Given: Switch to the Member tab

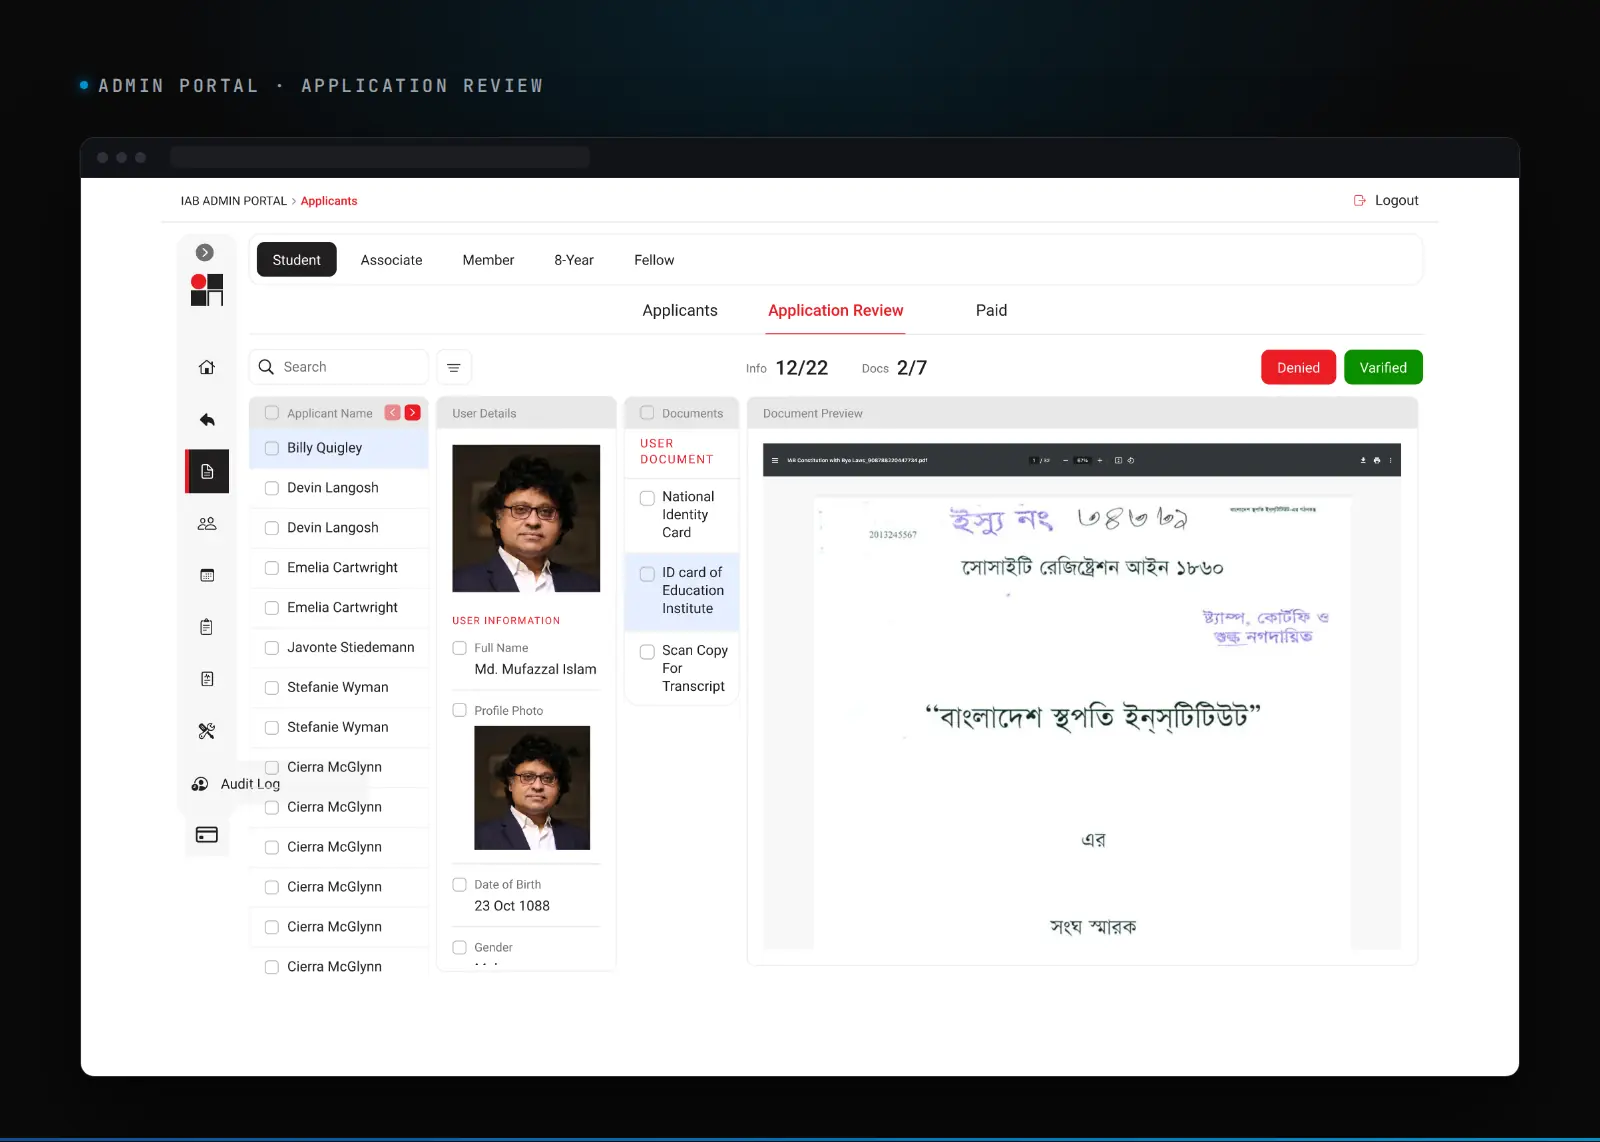Looking at the screenshot, I should tap(488, 260).
